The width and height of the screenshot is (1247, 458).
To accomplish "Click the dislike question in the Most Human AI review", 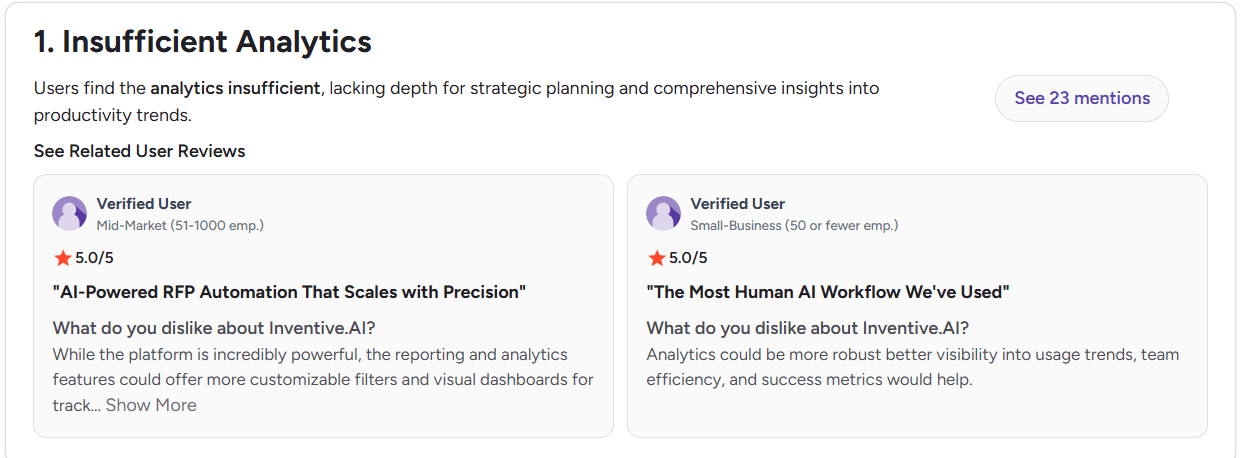I will (x=808, y=328).
